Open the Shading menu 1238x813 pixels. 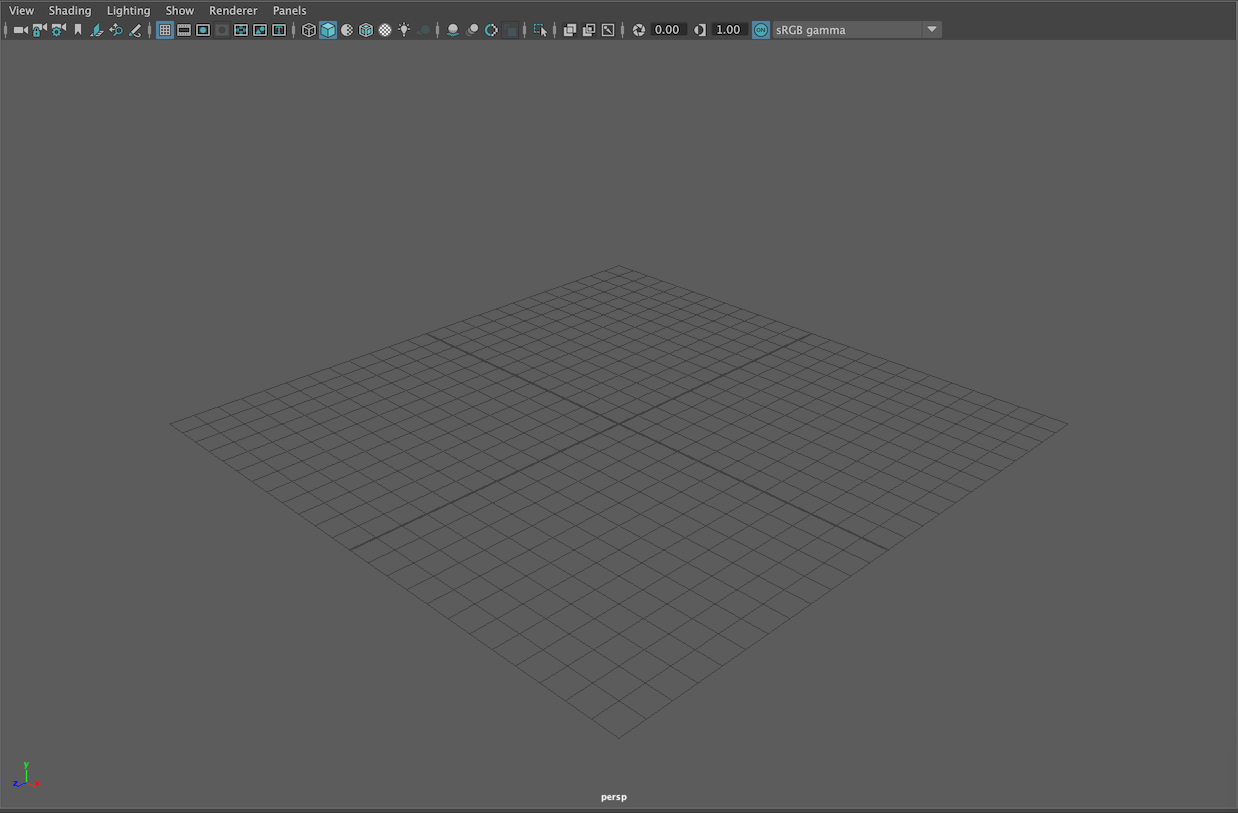point(70,10)
